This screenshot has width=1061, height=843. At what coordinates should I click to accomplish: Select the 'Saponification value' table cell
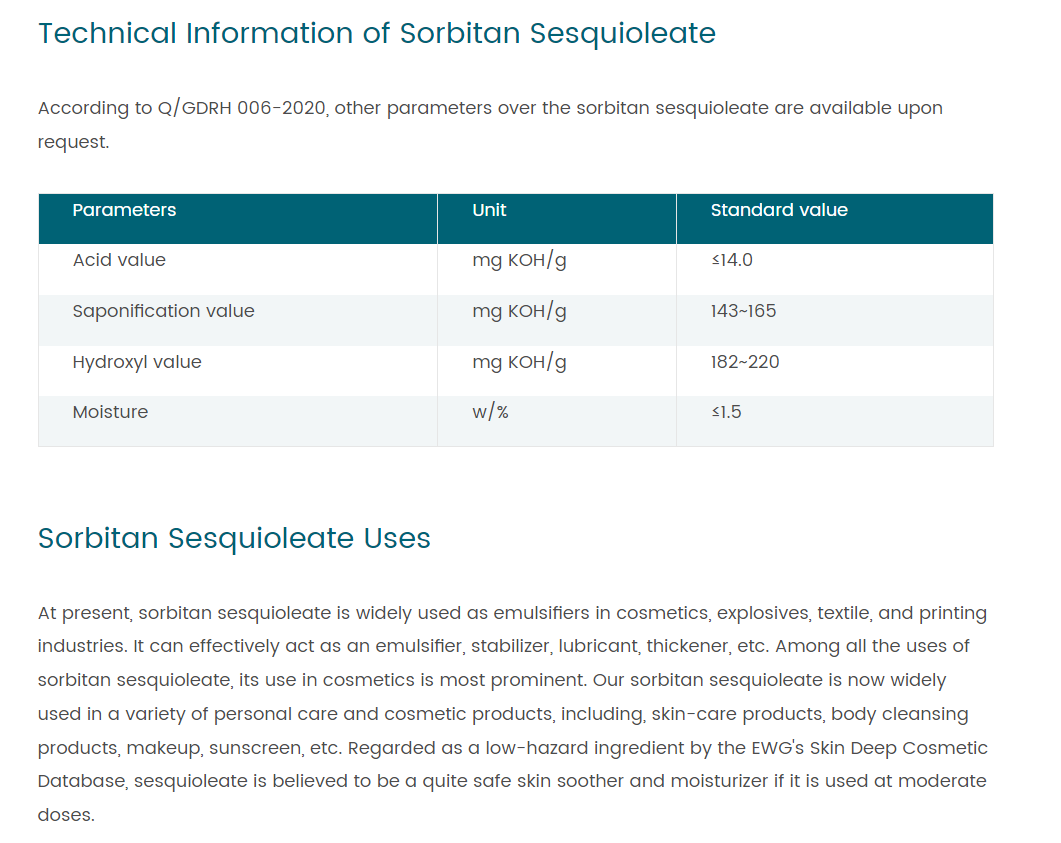[163, 311]
